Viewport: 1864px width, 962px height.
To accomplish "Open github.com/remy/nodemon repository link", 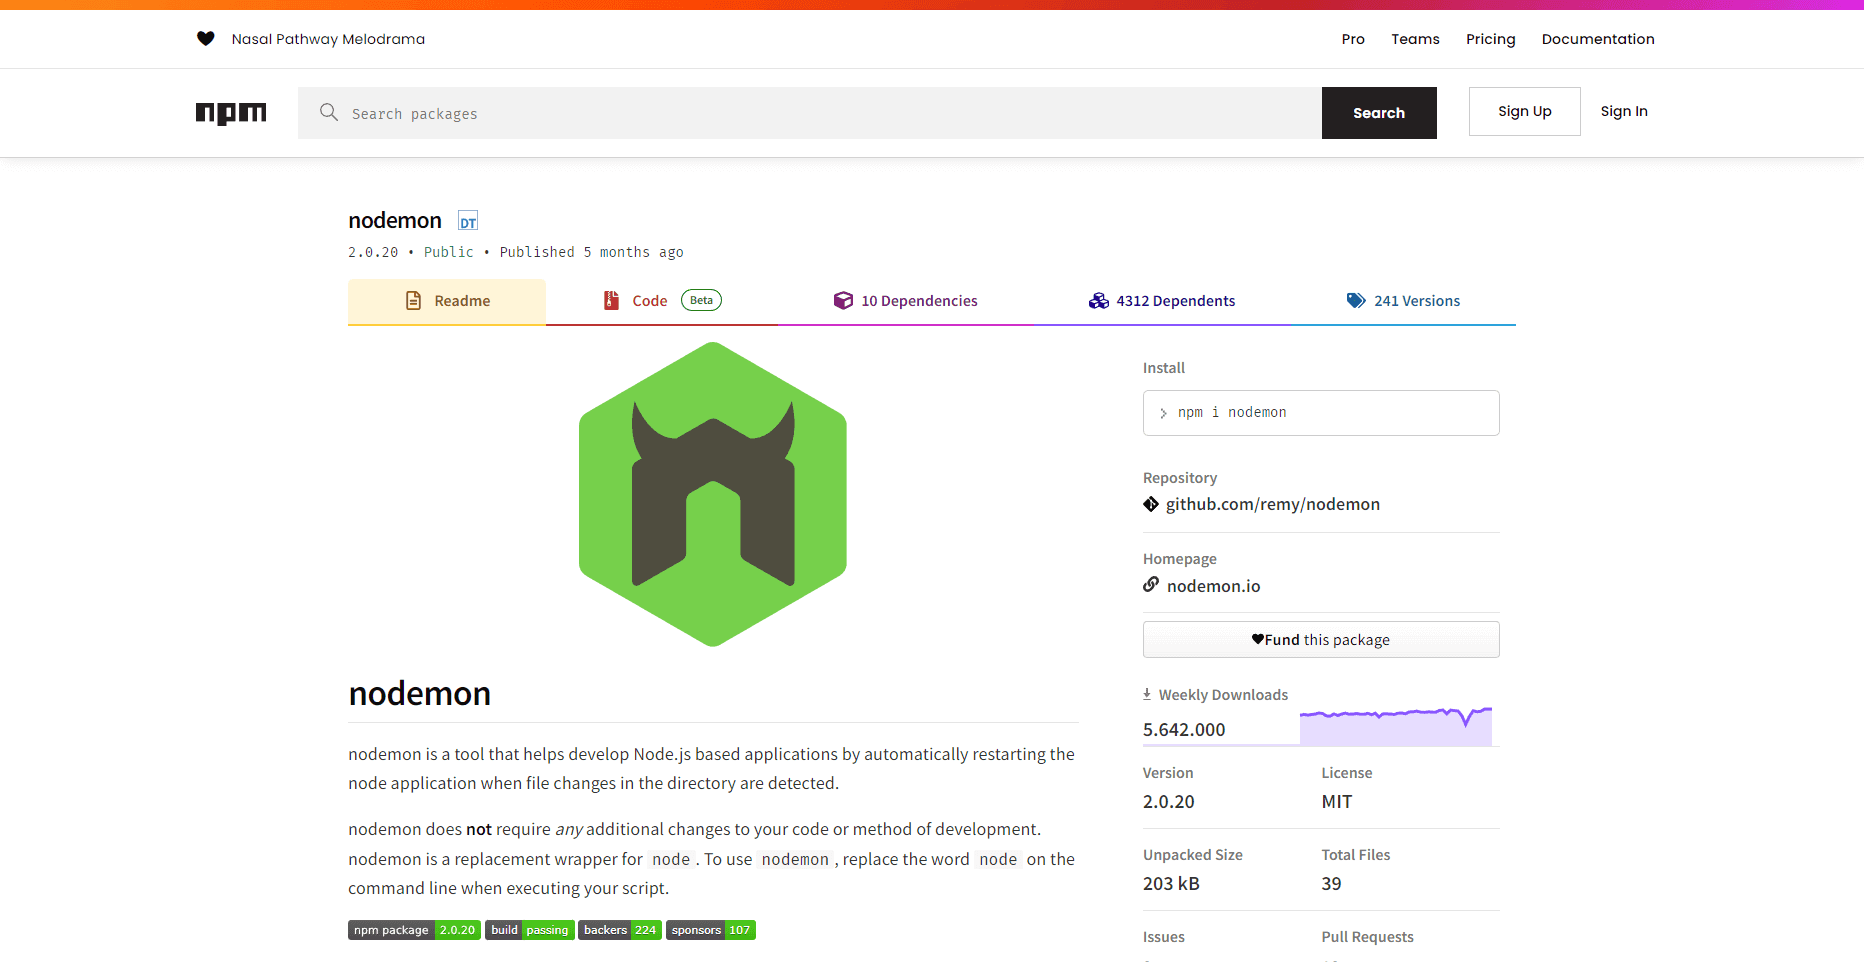I will coord(1272,504).
